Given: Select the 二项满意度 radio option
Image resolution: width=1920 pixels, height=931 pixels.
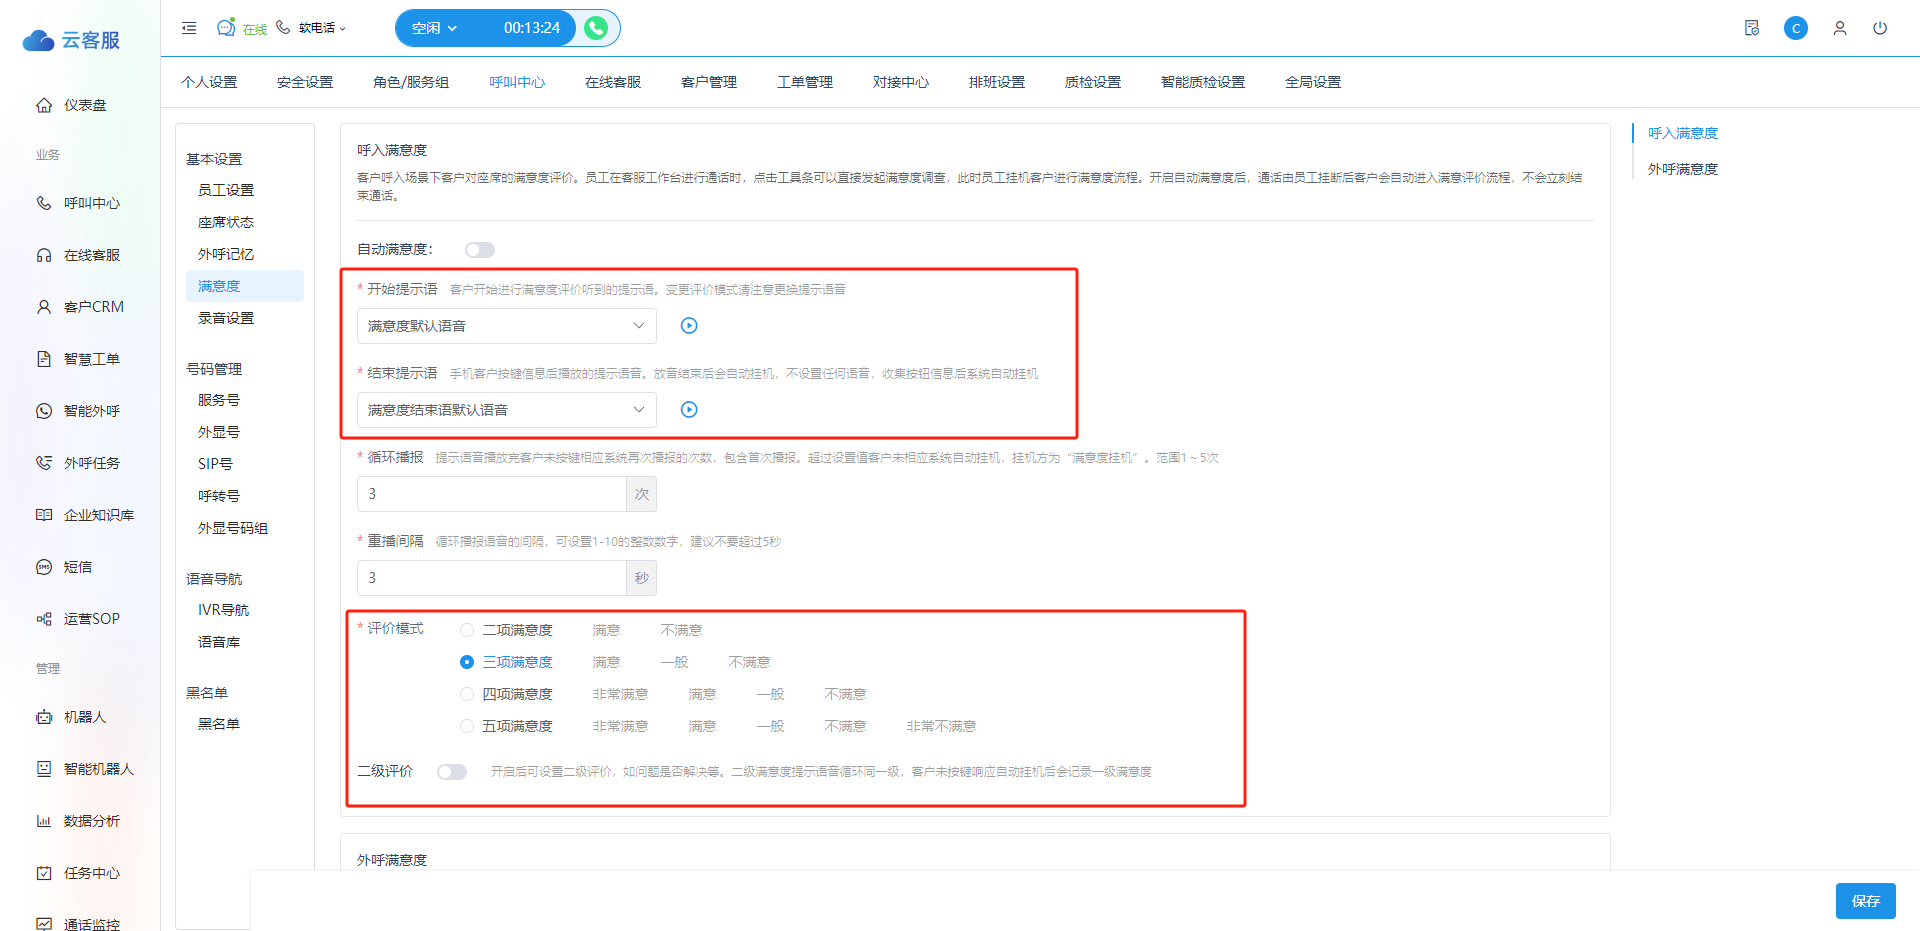Looking at the screenshot, I should pyautogui.click(x=467, y=630).
